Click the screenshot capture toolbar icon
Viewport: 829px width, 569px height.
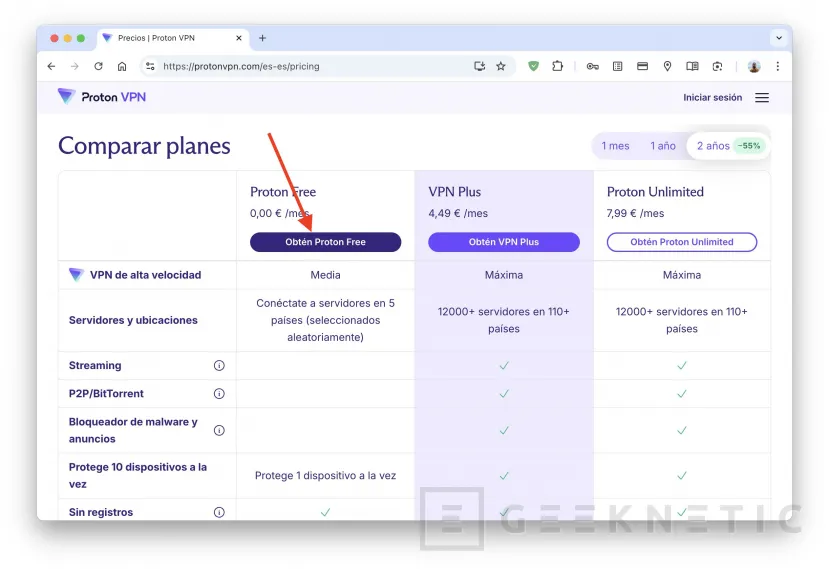pyautogui.click(x=717, y=66)
